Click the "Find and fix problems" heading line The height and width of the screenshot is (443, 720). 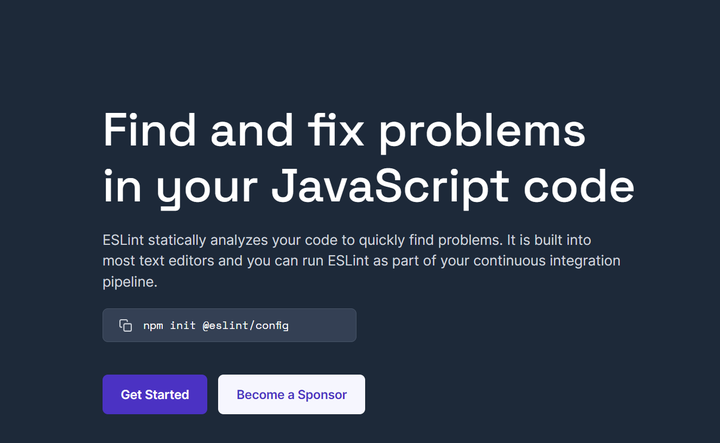[x=344, y=131]
